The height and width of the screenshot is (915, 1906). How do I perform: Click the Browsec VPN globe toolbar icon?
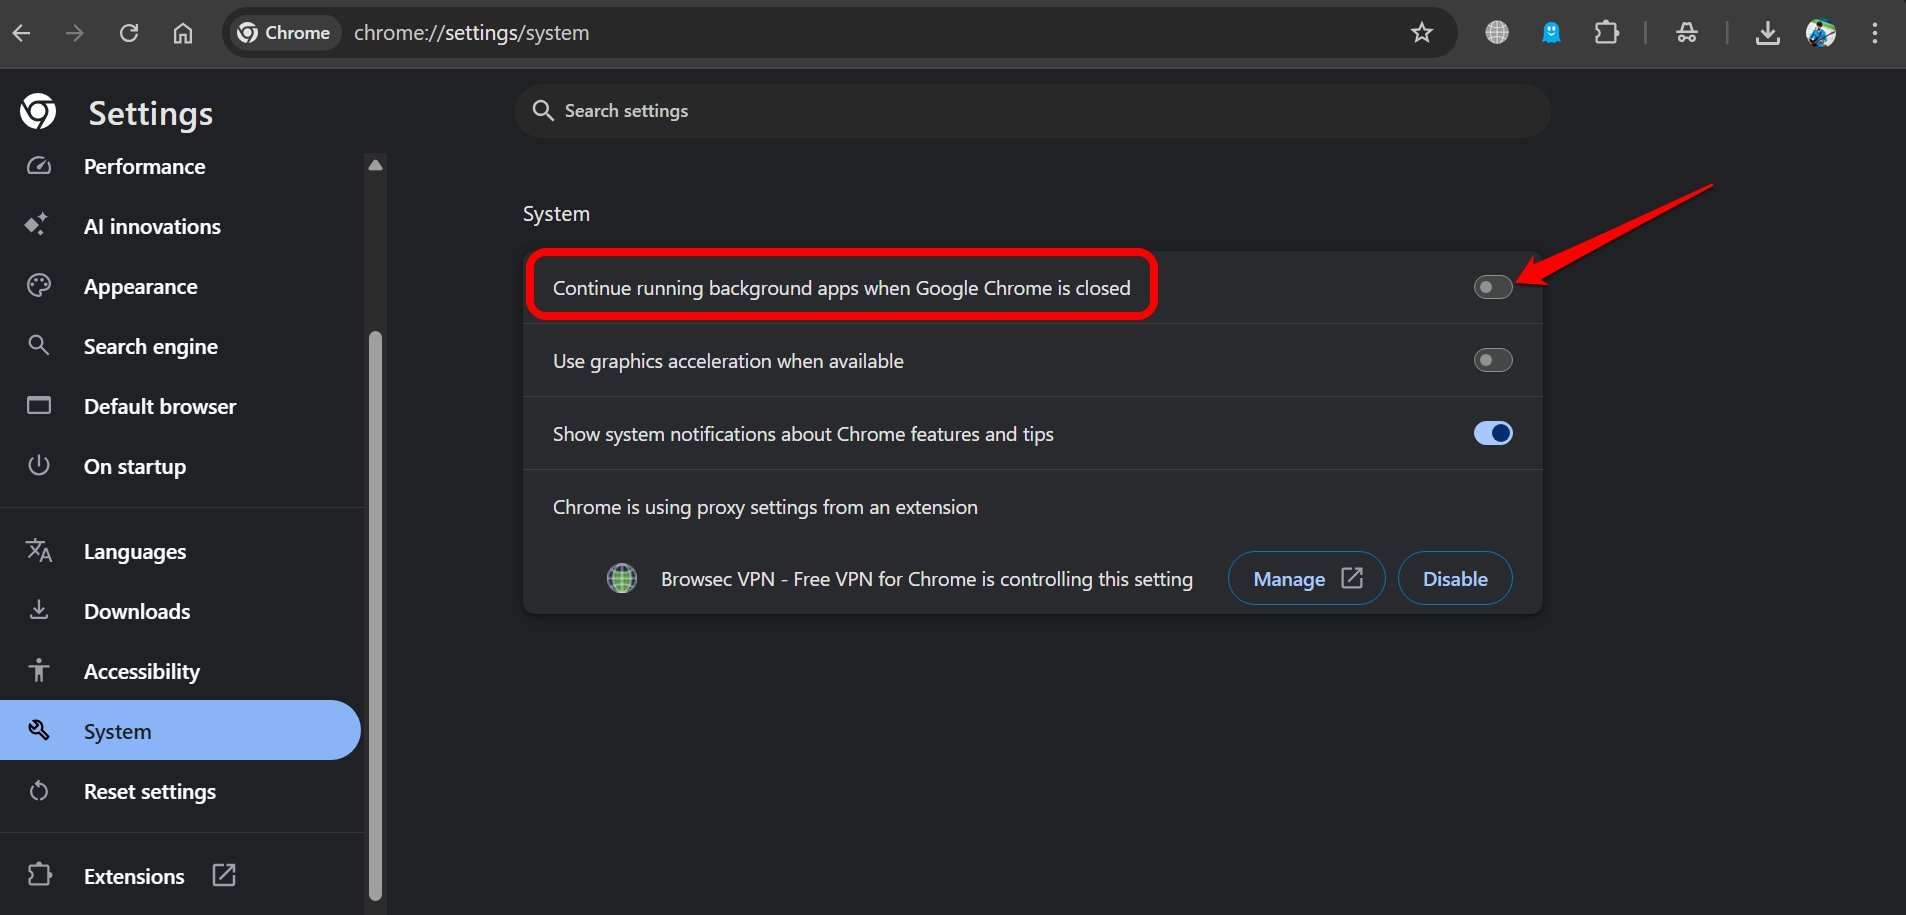1496,33
